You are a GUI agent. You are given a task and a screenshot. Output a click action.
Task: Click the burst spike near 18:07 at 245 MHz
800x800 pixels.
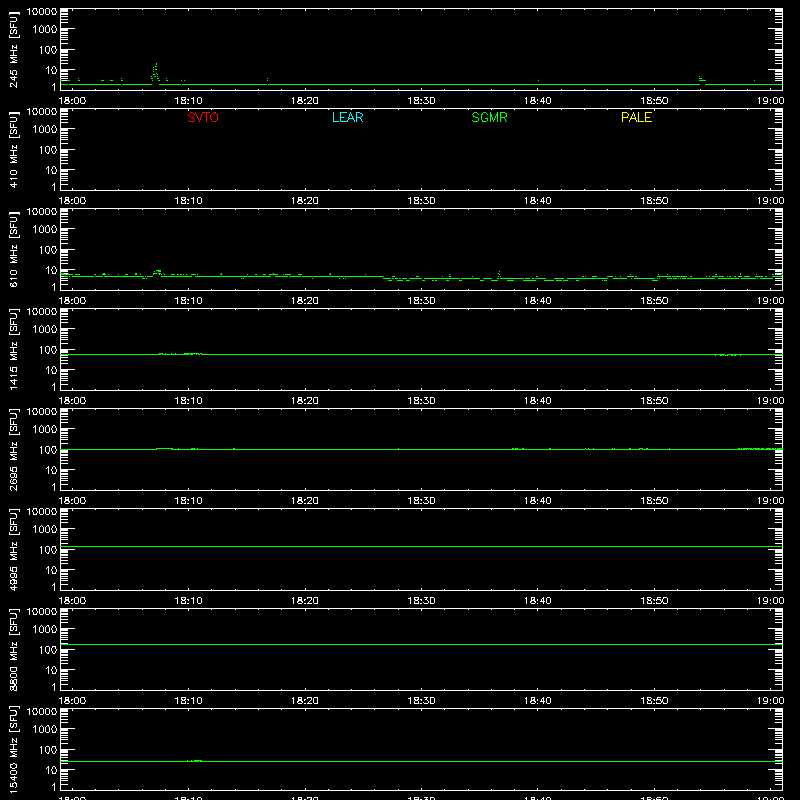[156, 72]
